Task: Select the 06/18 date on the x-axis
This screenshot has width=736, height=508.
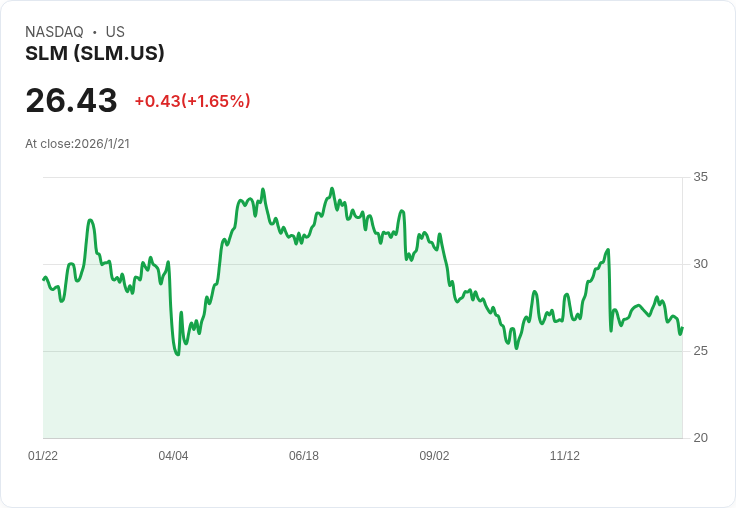Action: point(304,456)
